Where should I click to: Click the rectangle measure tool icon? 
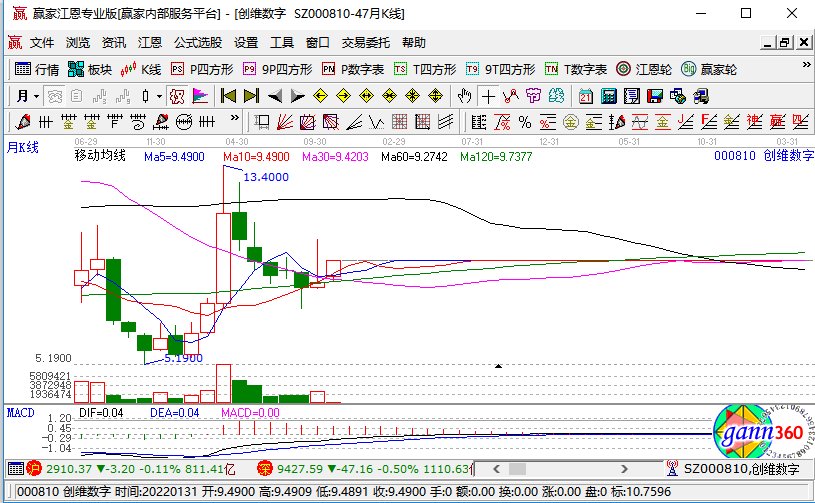point(261,122)
